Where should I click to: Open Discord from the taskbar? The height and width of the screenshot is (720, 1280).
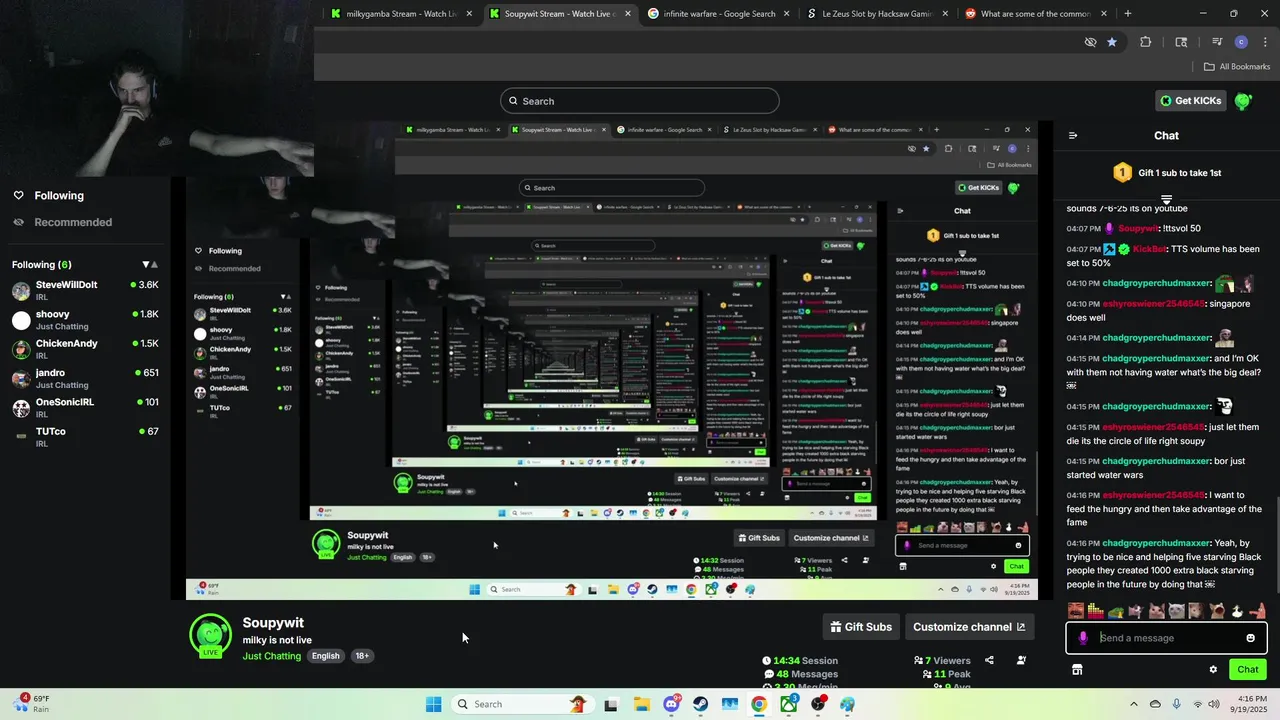pos(671,704)
